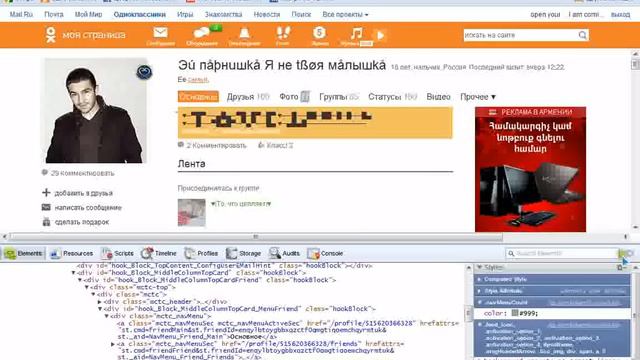The height and width of the screenshot is (360, 640).
Task: Collapse the hook_Block_MiddleColumnTopCardFriend div node
Action: click(80, 280)
